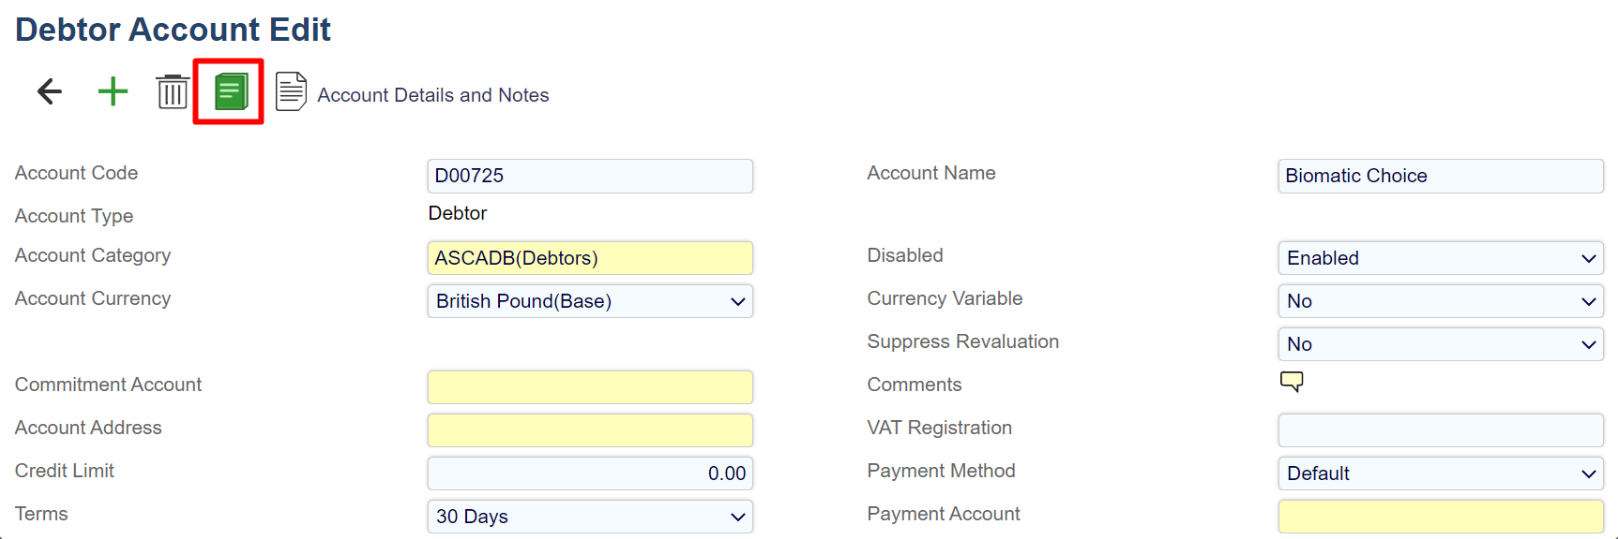Open the Terms 30 Days dropdown
1618x539 pixels.
point(590,516)
